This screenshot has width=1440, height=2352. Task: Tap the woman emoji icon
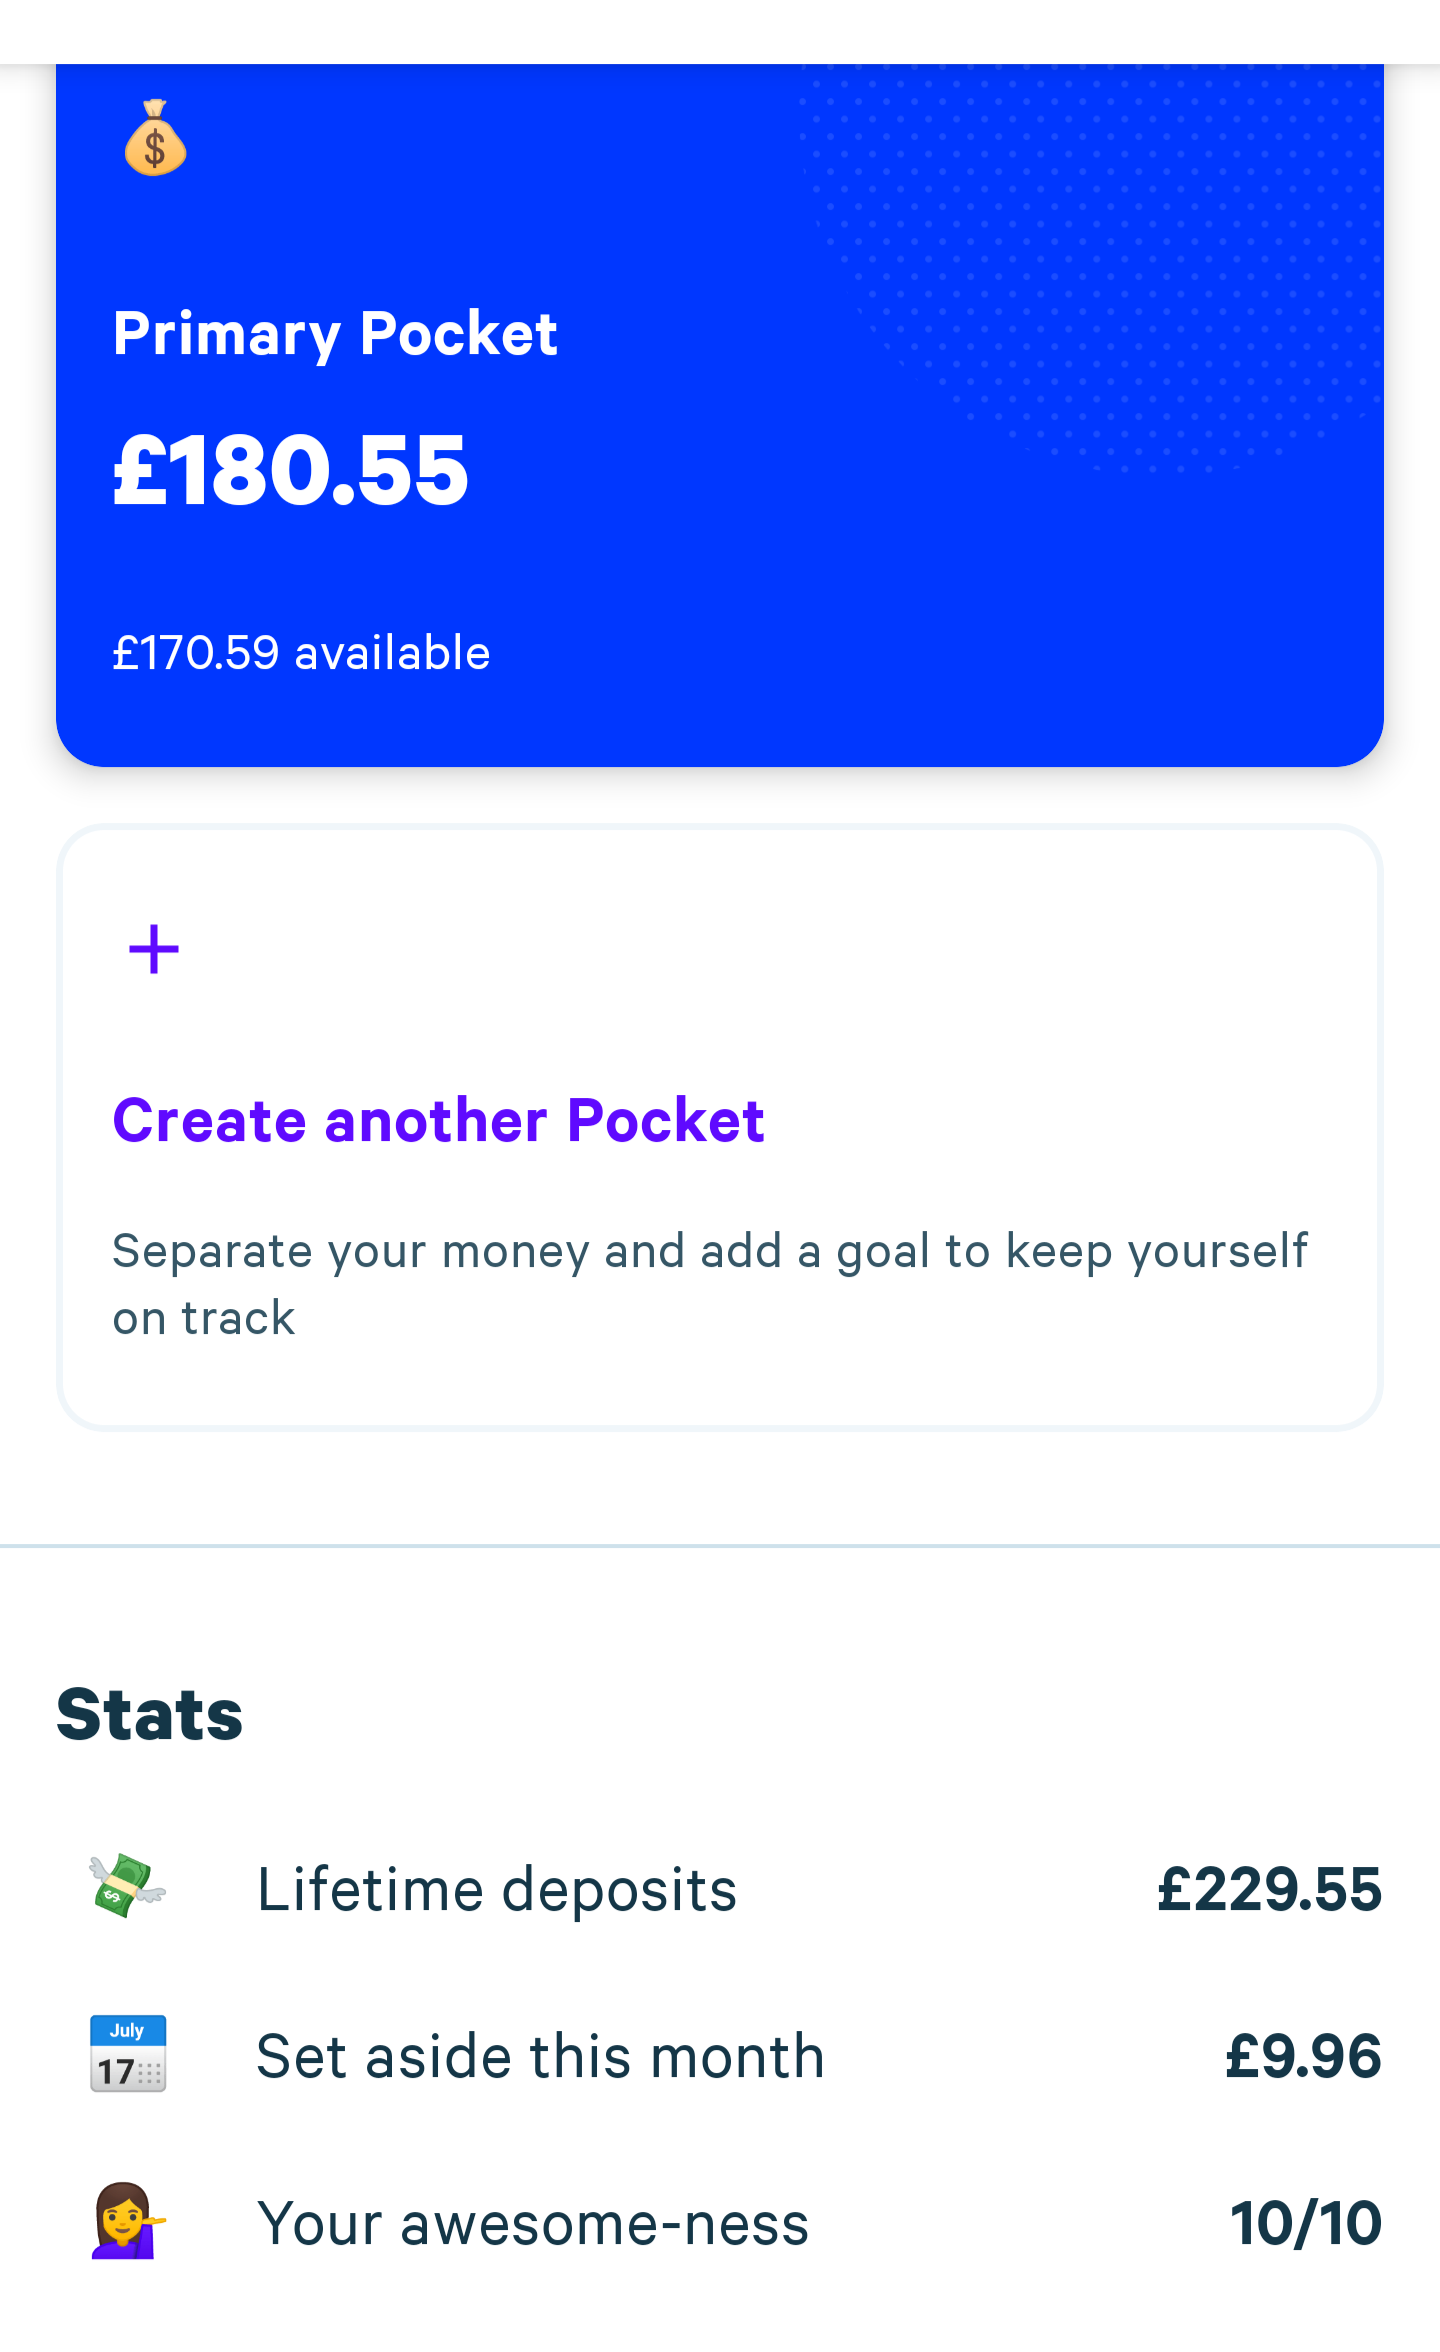(127, 2221)
